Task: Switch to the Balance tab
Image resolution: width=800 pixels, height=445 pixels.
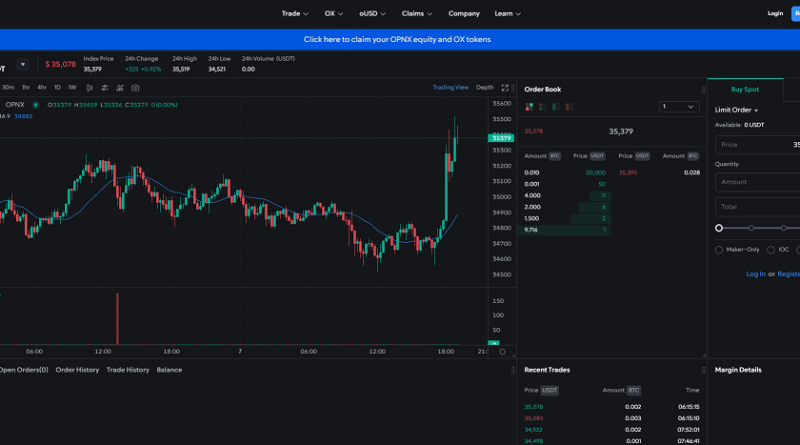Action: (x=169, y=370)
